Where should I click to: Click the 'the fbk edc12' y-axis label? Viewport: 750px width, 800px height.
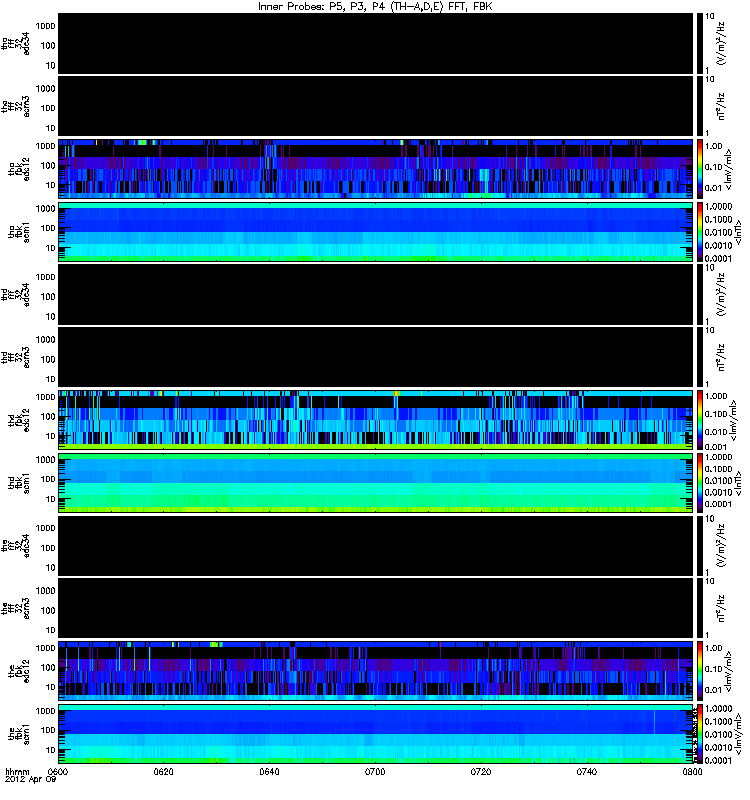pos(19,671)
